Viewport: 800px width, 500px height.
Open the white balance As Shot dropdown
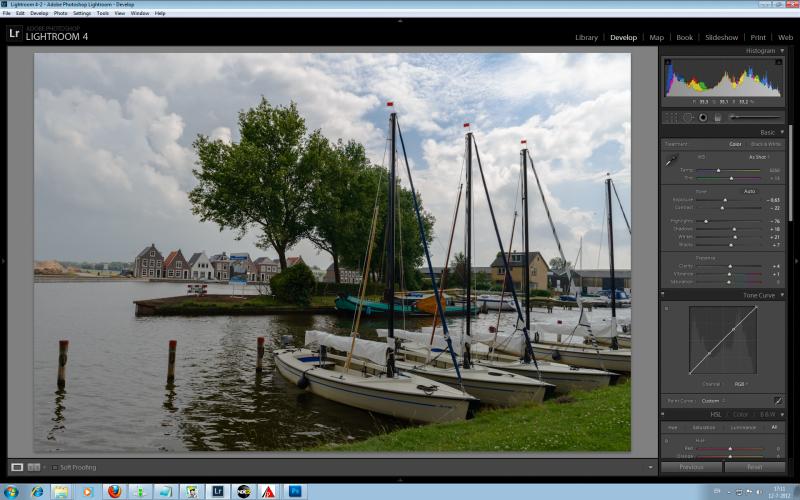pos(759,157)
